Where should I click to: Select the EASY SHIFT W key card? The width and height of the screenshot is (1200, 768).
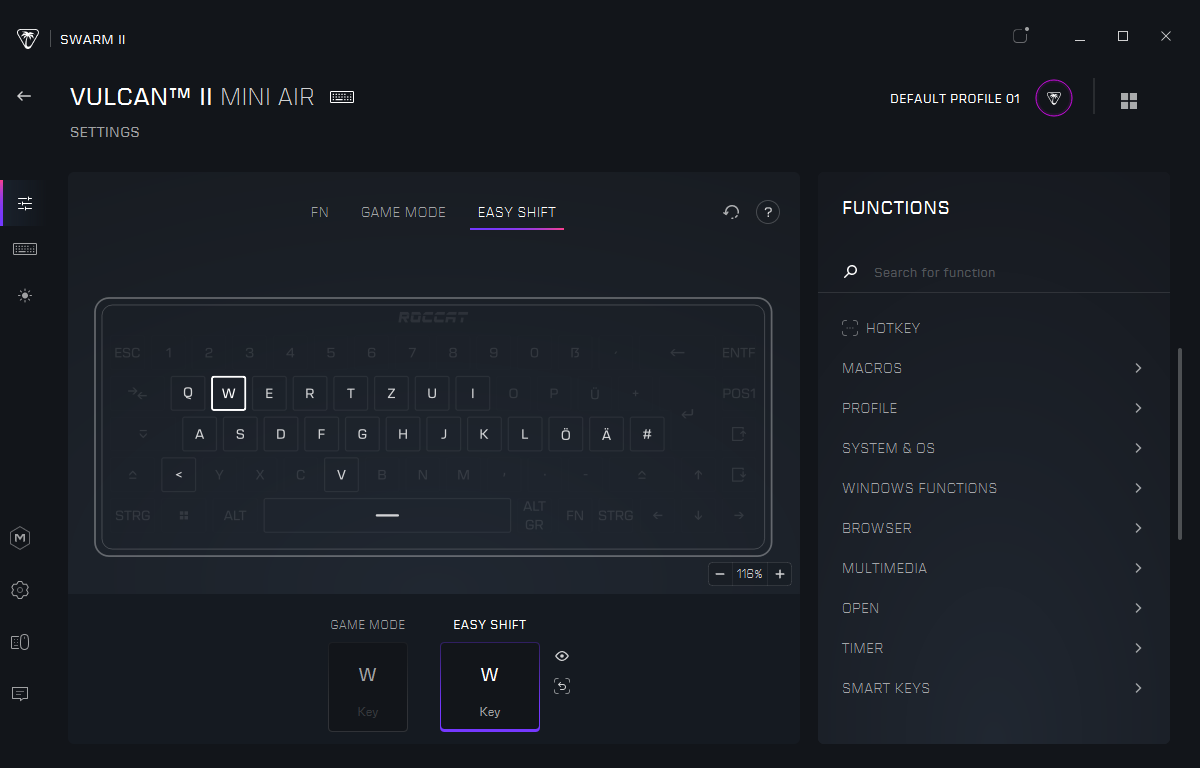pyautogui.click(x=490, y=687)
